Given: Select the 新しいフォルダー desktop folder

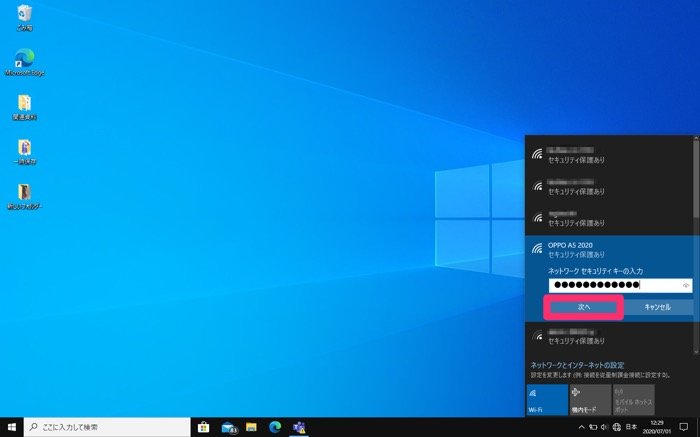Looking at the screenshot, I should pos(25,196).
